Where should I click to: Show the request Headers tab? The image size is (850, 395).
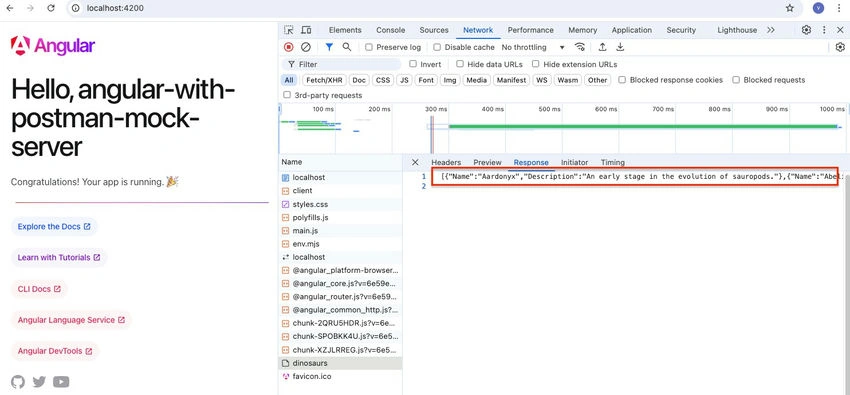pyautogui.click(x=446, y=163)
